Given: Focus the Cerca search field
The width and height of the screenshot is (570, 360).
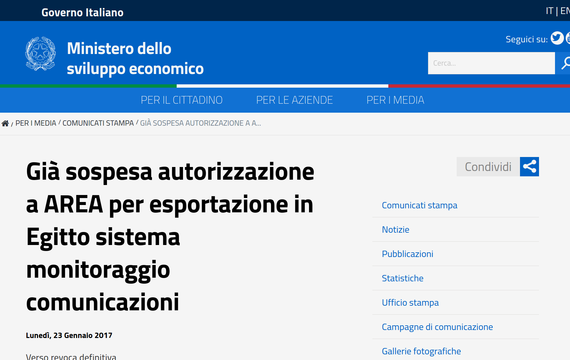Looking at the screenshot, I should coord(491,63).
